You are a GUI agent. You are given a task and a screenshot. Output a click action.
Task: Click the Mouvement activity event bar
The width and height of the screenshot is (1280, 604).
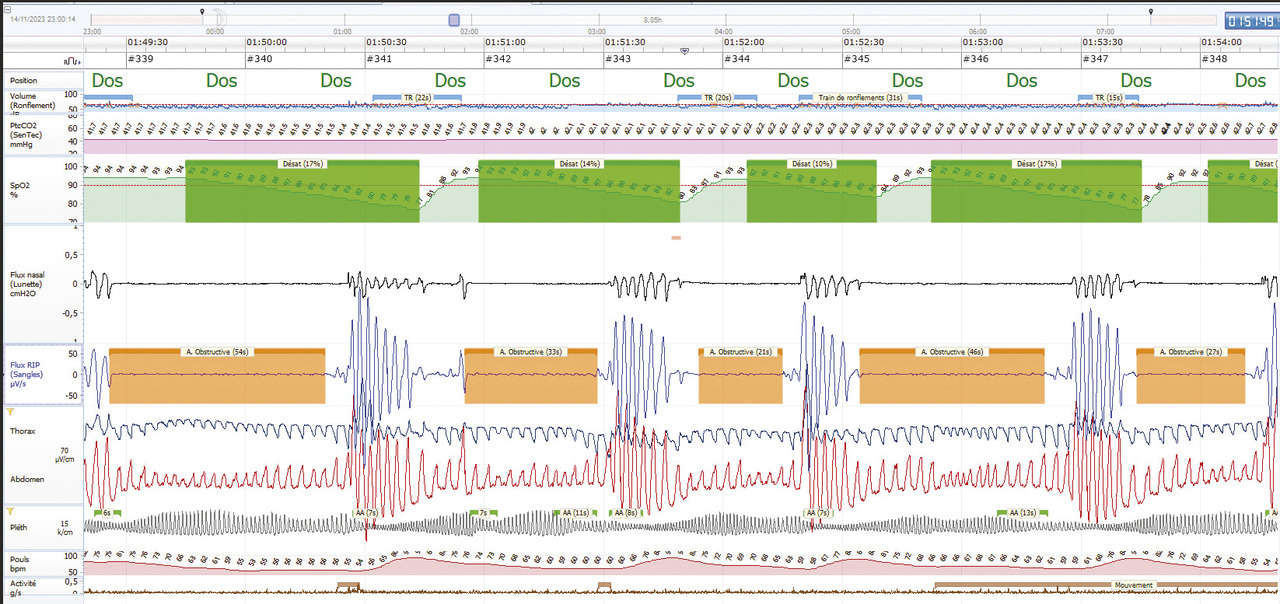[1132, 585]
